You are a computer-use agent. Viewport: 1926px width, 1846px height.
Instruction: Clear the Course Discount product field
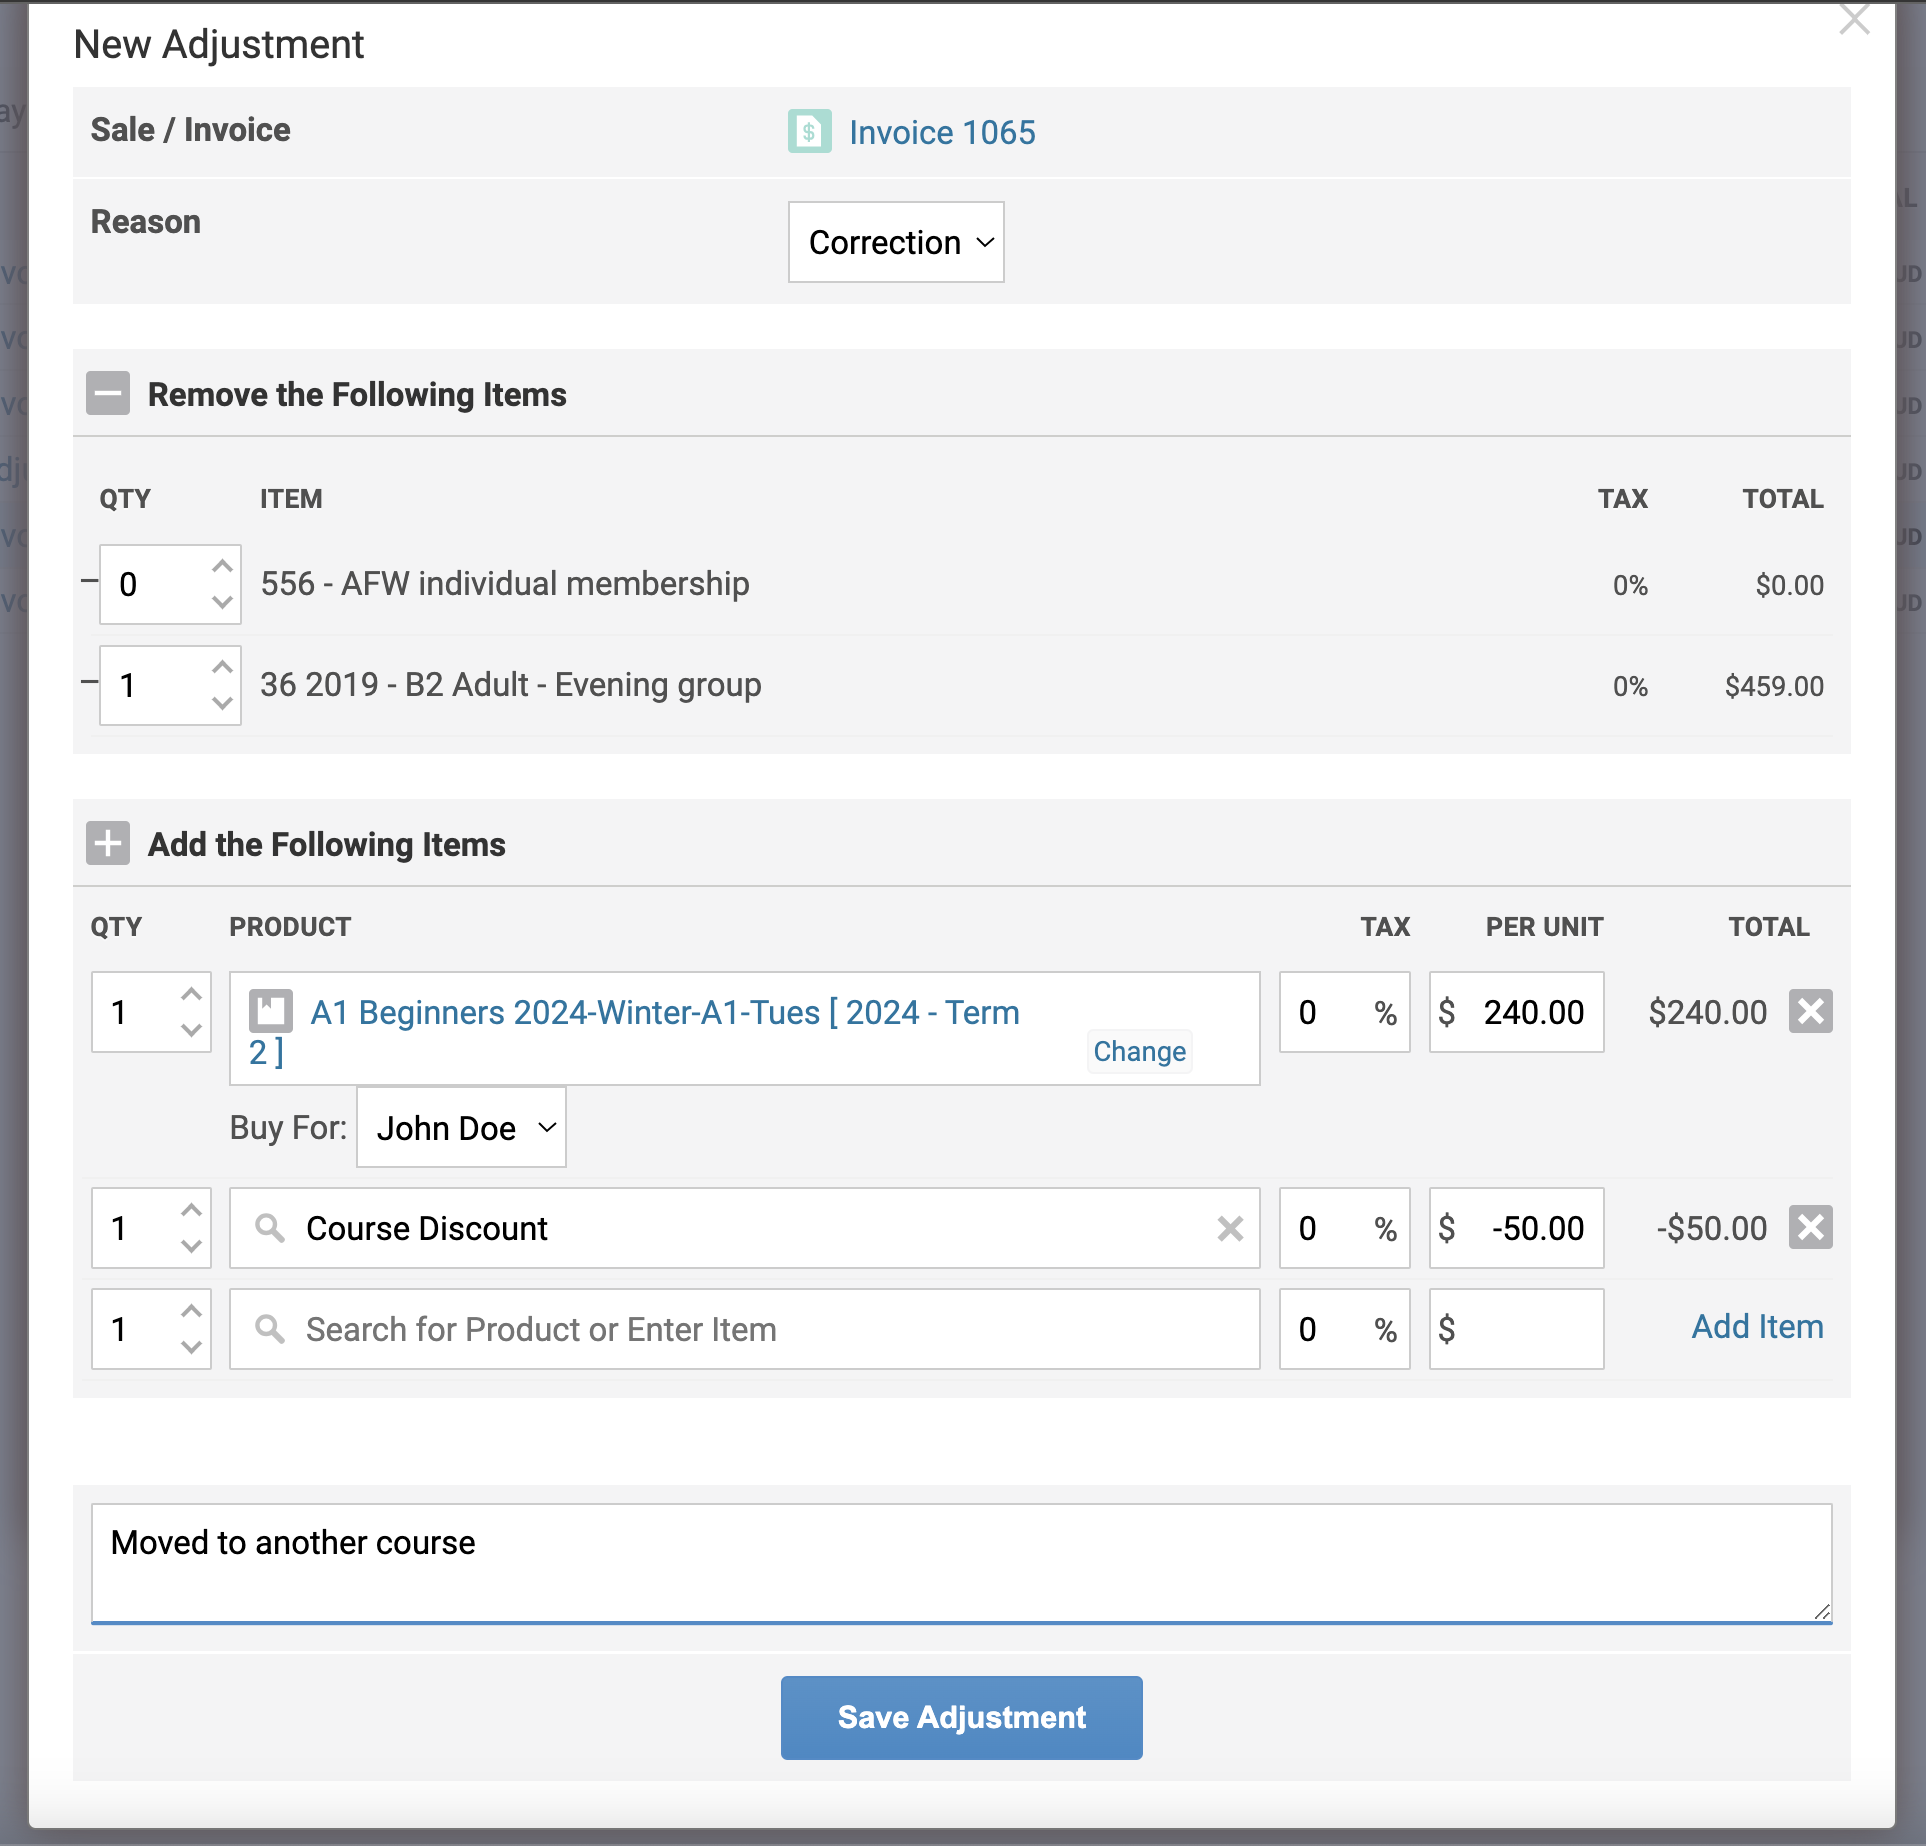(x=1230, y=1228)
